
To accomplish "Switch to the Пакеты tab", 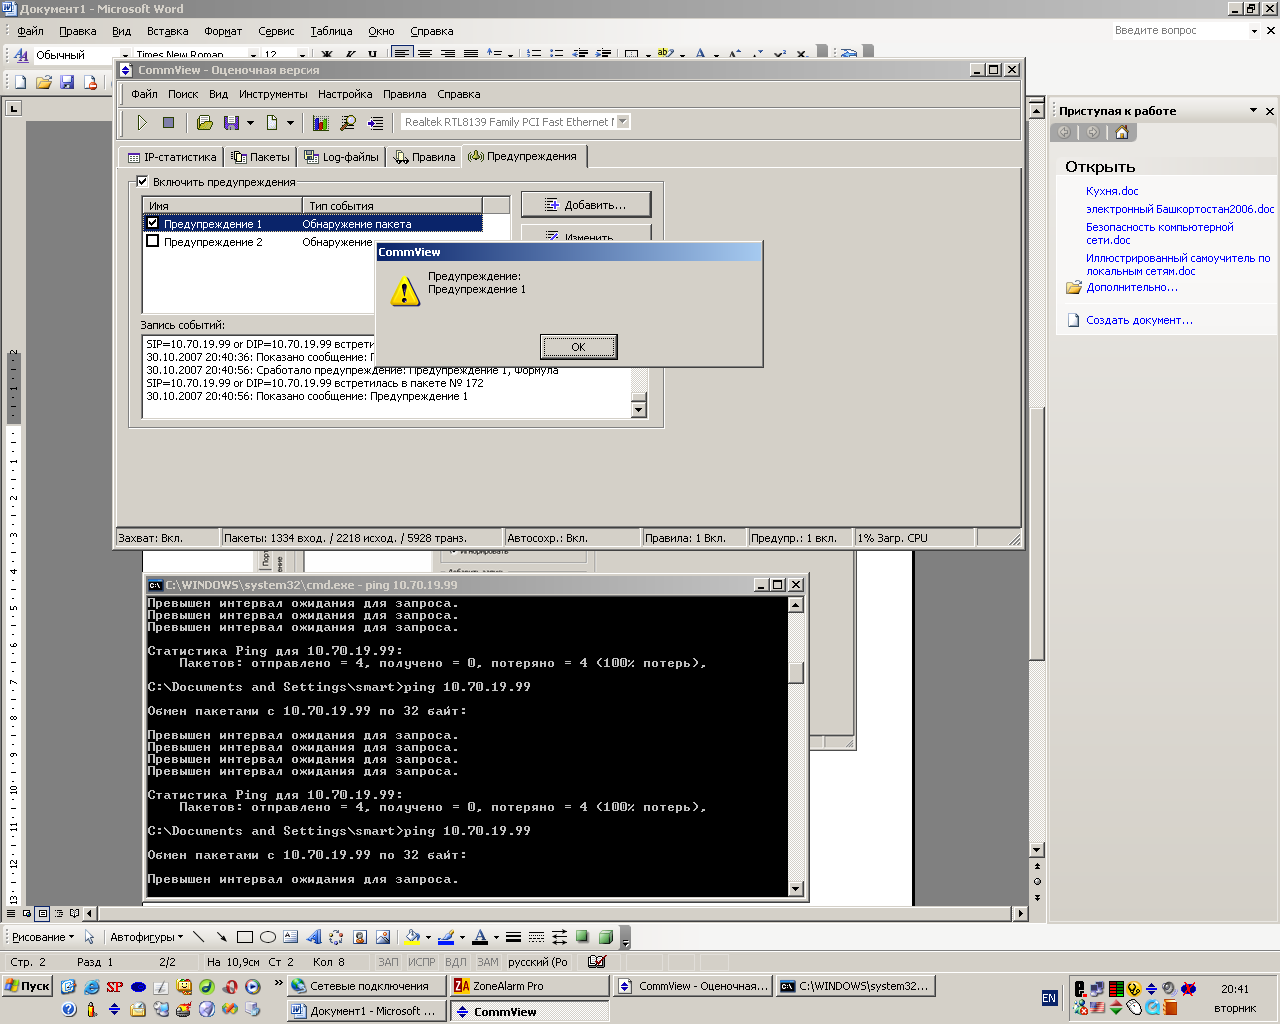I will pyautogui.click(x=260, y=157).
